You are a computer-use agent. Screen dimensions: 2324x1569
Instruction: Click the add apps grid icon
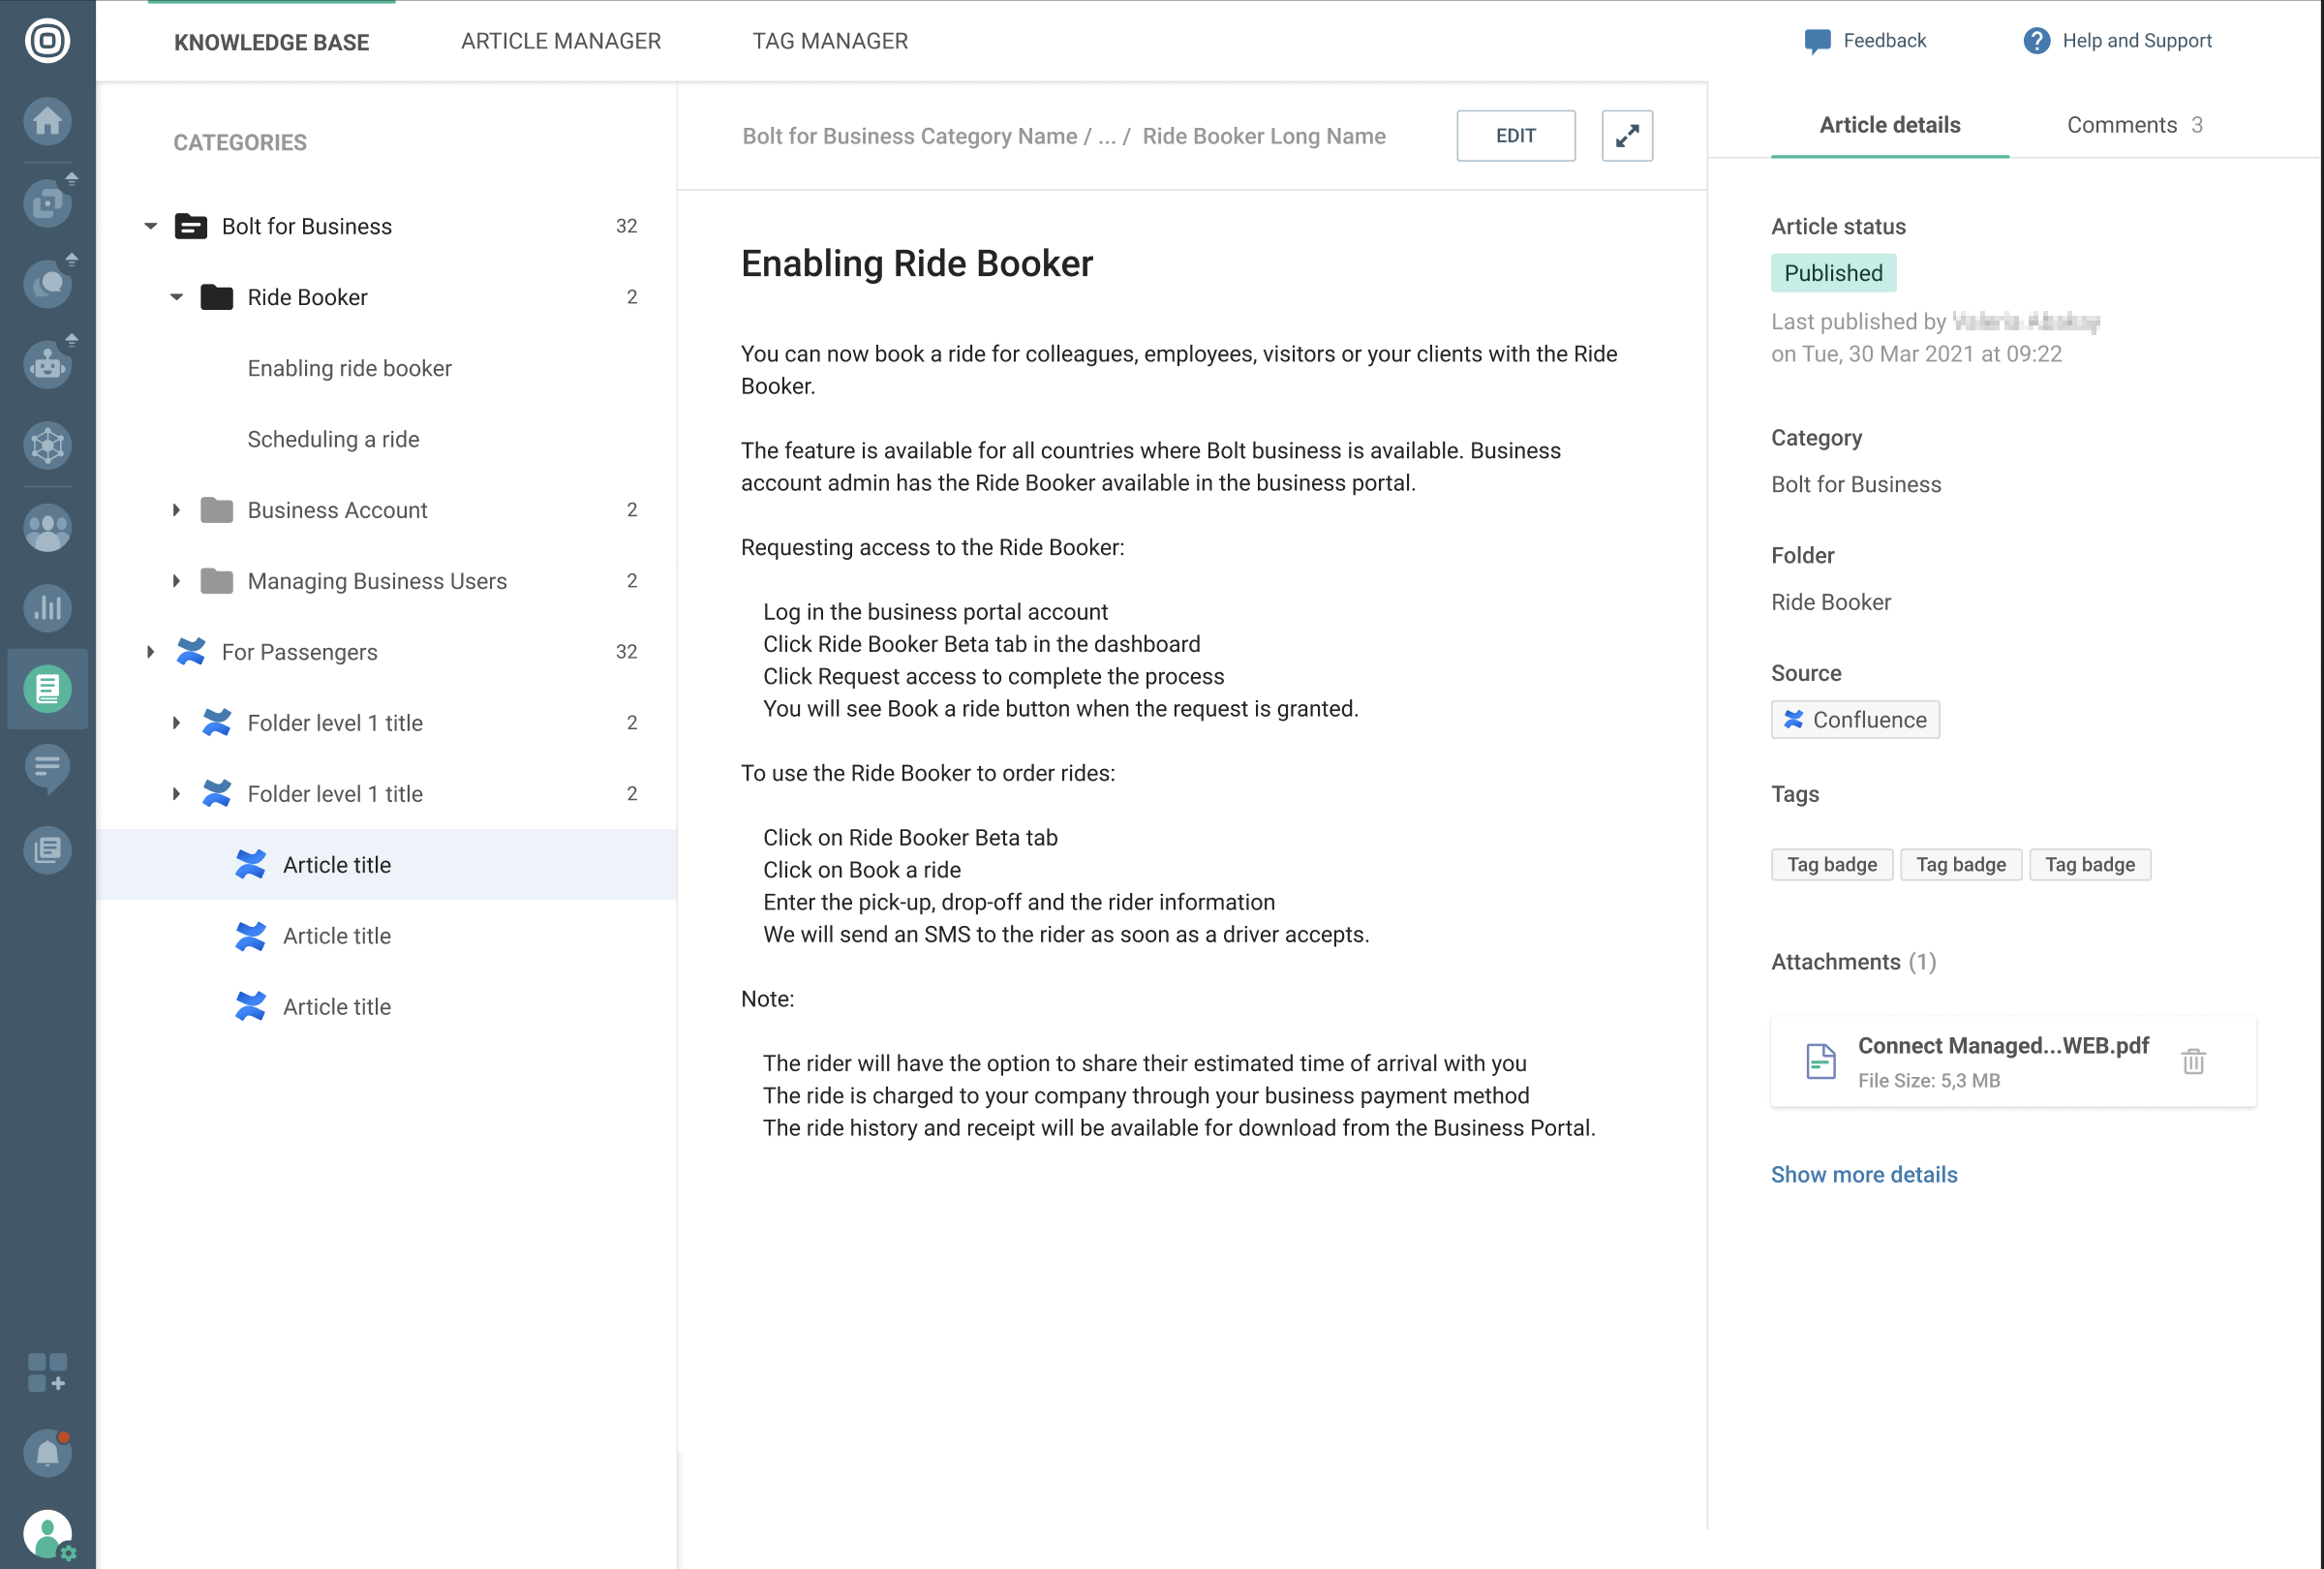click(47, 1372)
